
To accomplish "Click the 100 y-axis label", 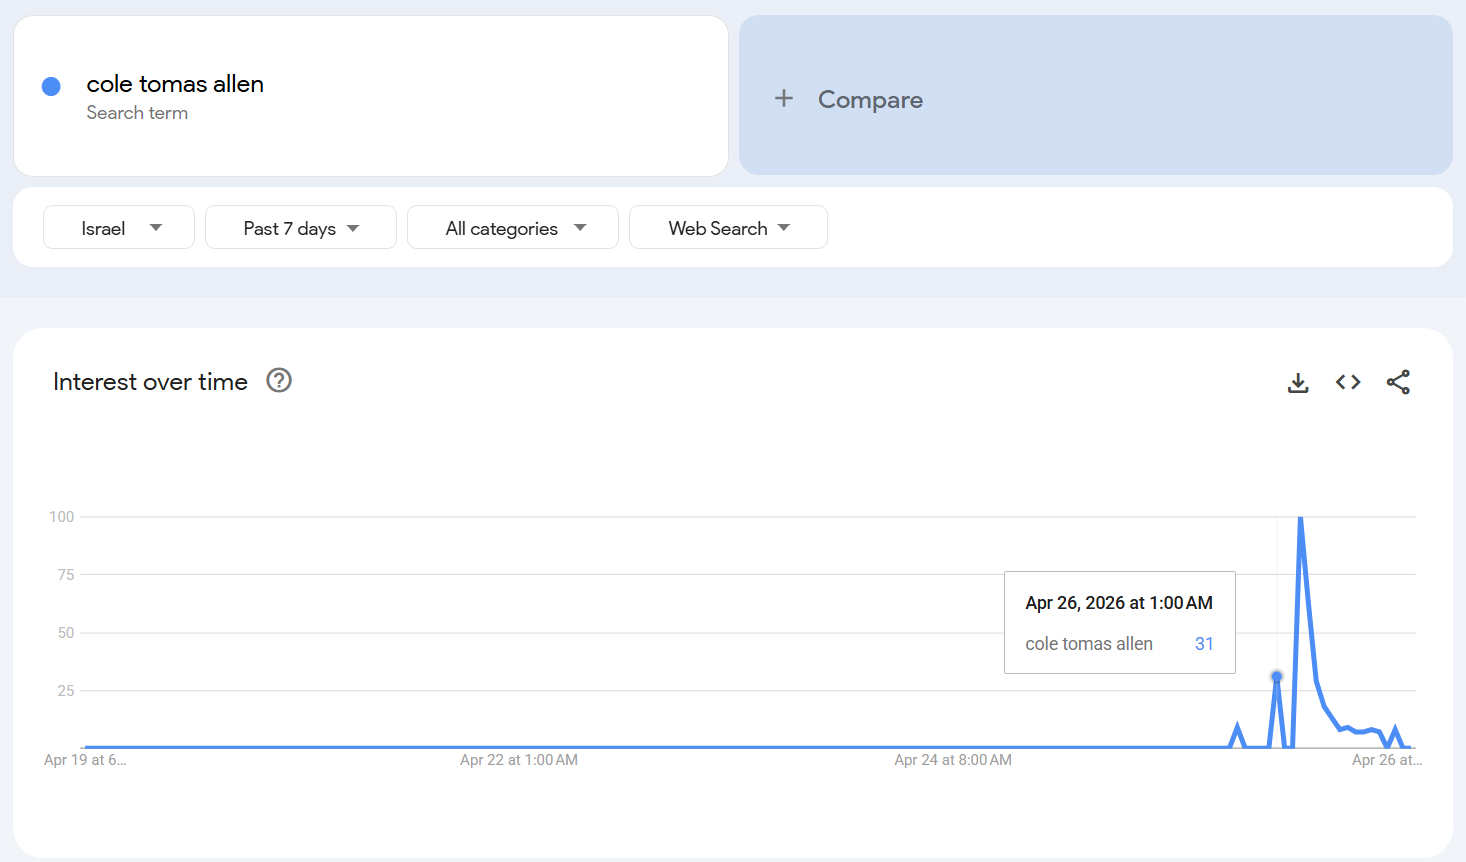I will (x=62, y=517).
